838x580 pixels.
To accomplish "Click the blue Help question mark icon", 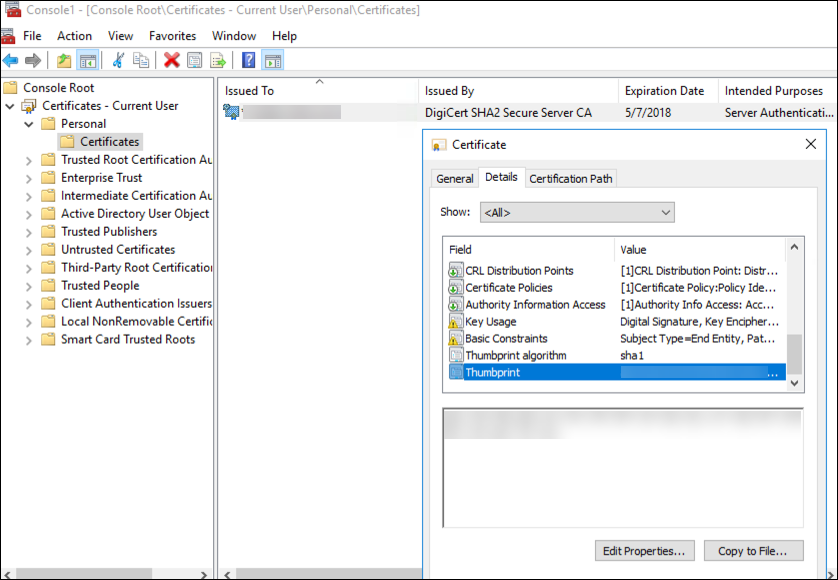I will (x=248, y=60).
